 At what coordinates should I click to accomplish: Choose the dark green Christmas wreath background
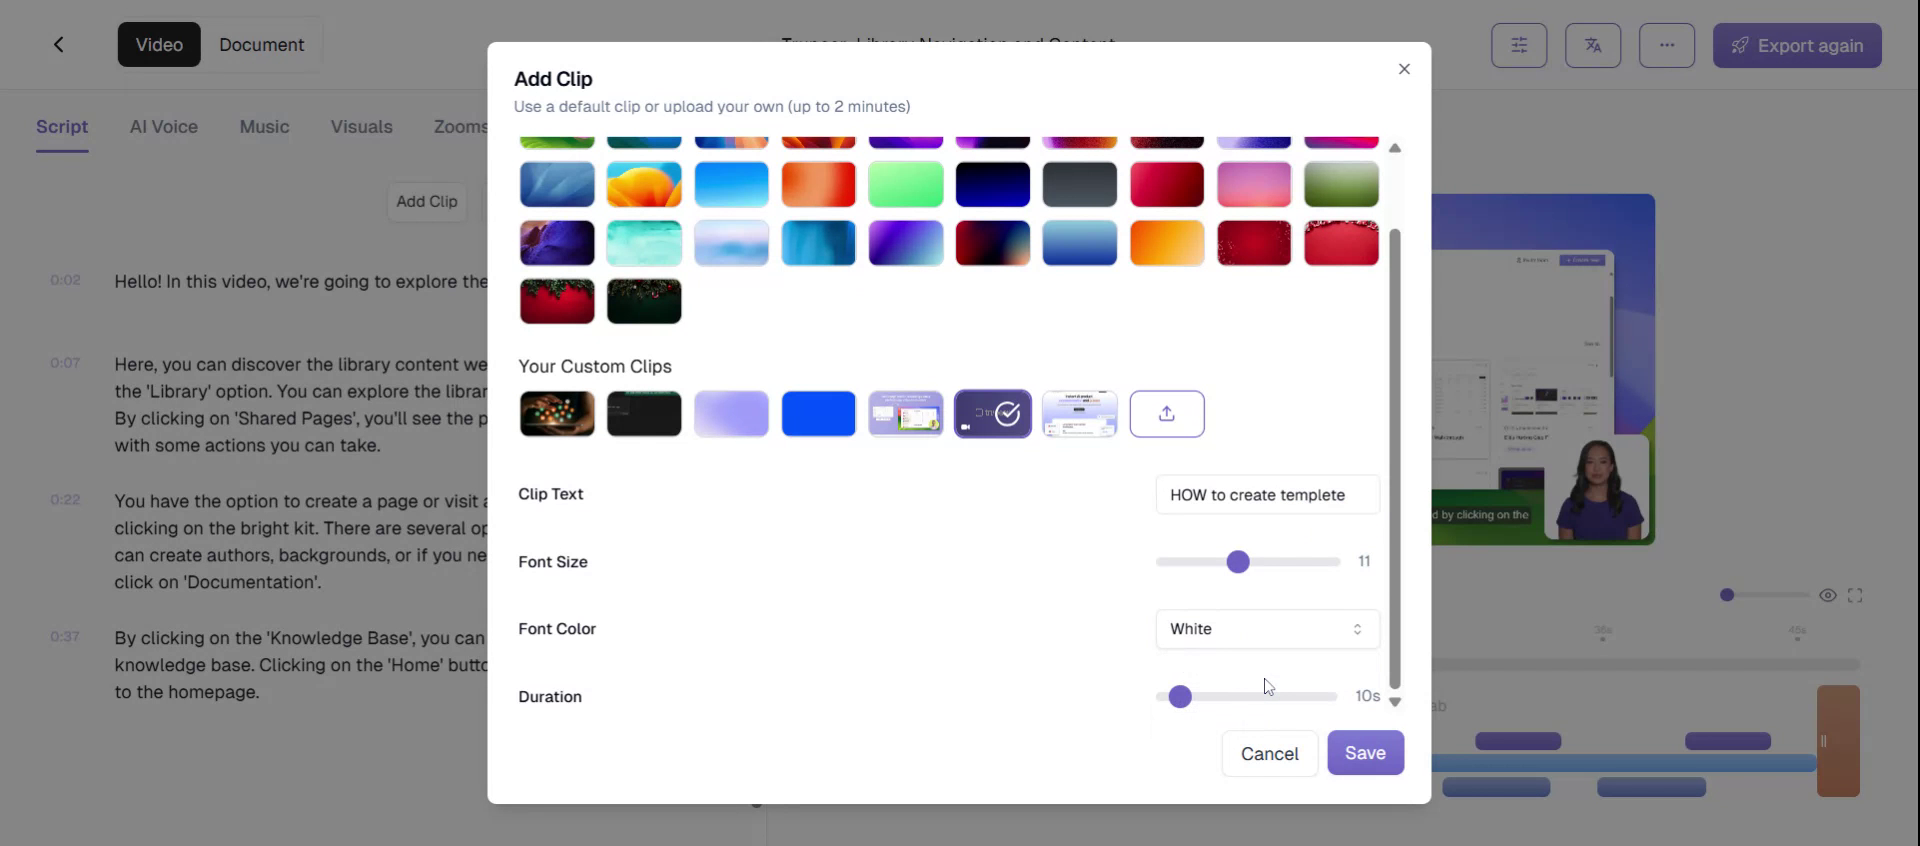(x=644, y=301)
